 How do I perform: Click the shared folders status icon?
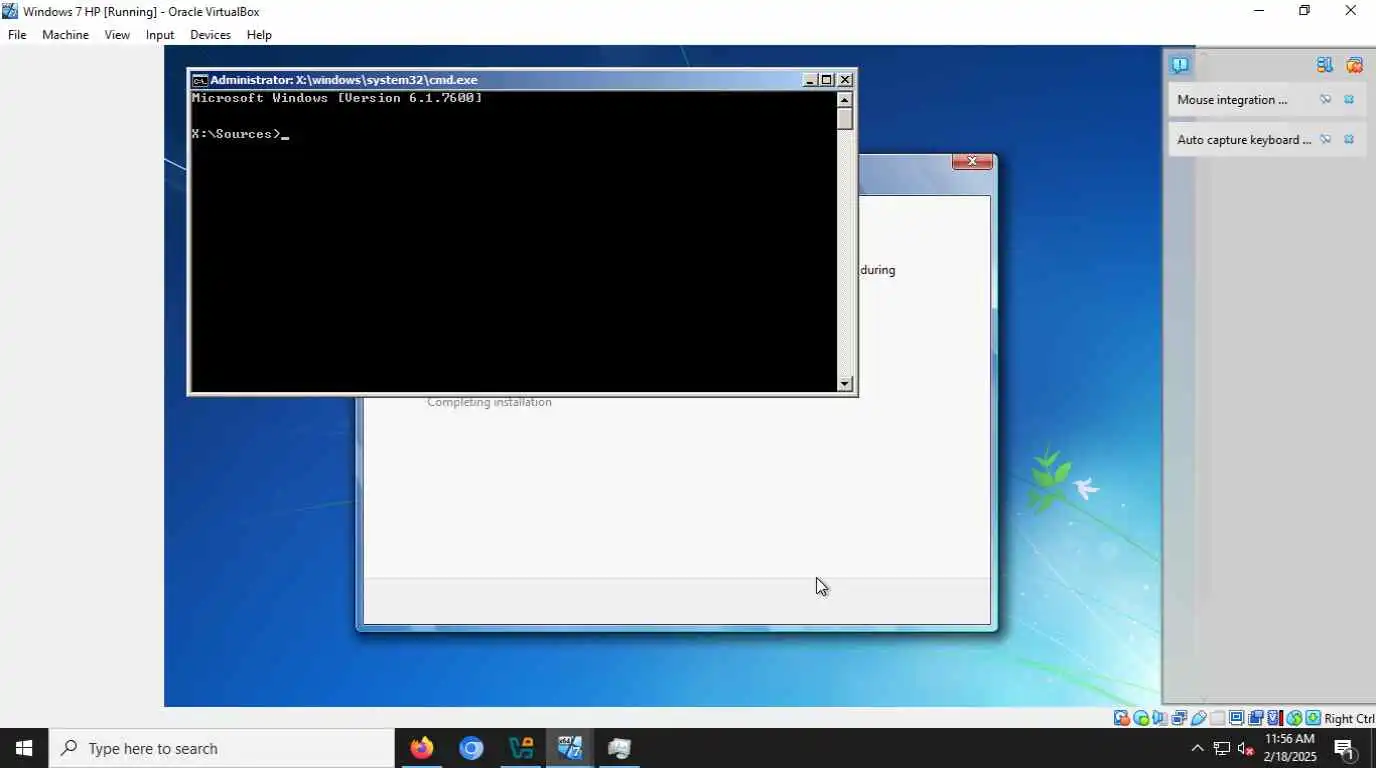point(1217,718)
